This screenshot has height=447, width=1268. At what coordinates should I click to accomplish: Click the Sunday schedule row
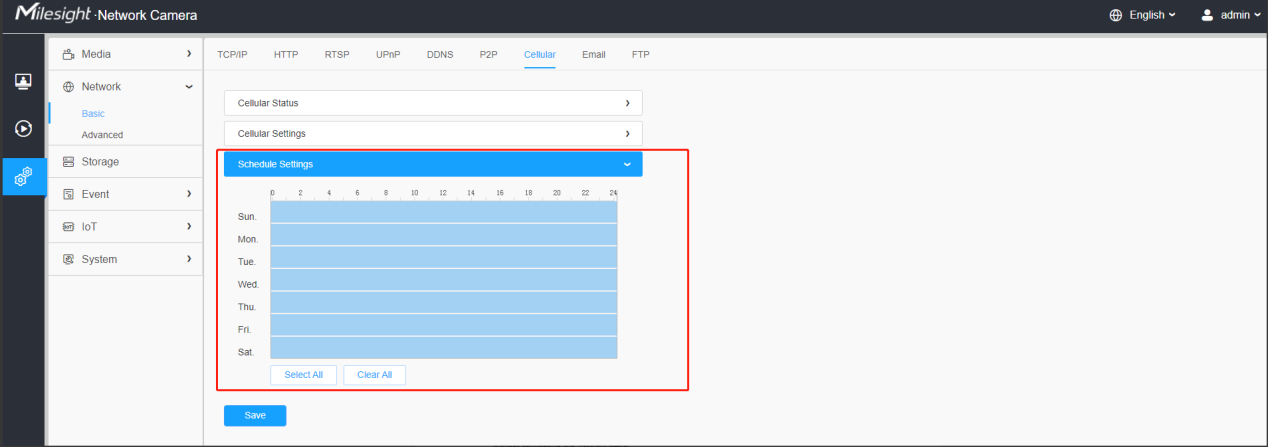point(444,212)
